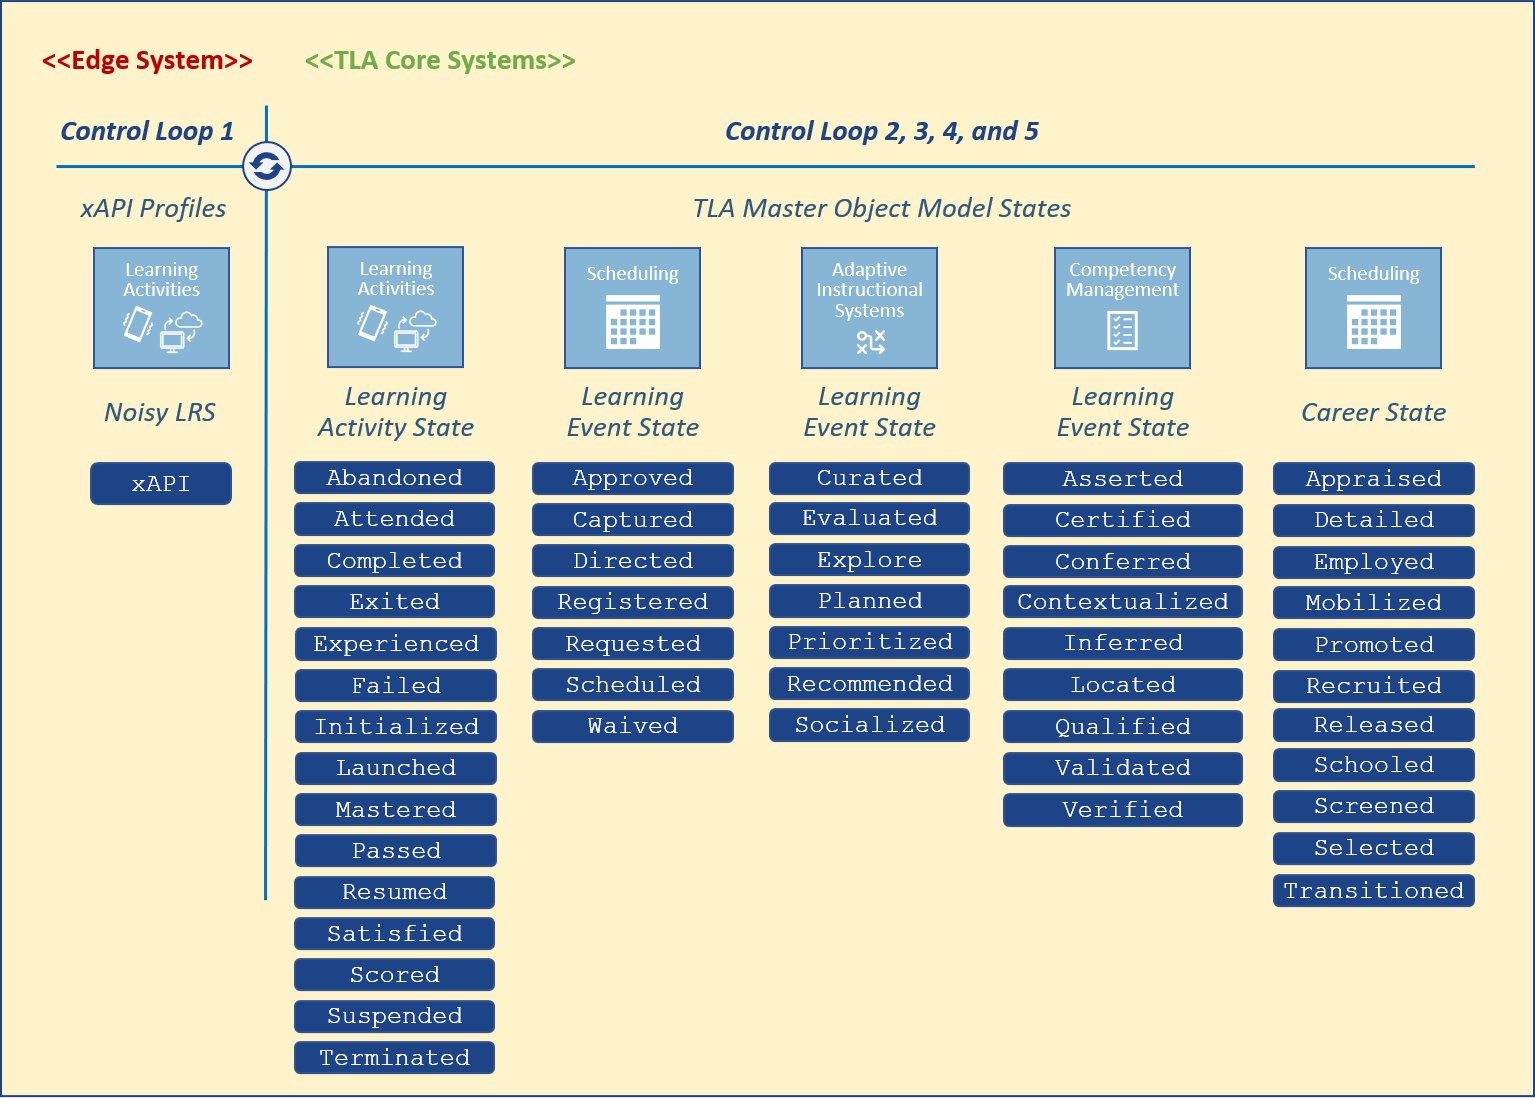Select the Asserted state box
Screen dimensions: 1535x1098
(1122, 479)
